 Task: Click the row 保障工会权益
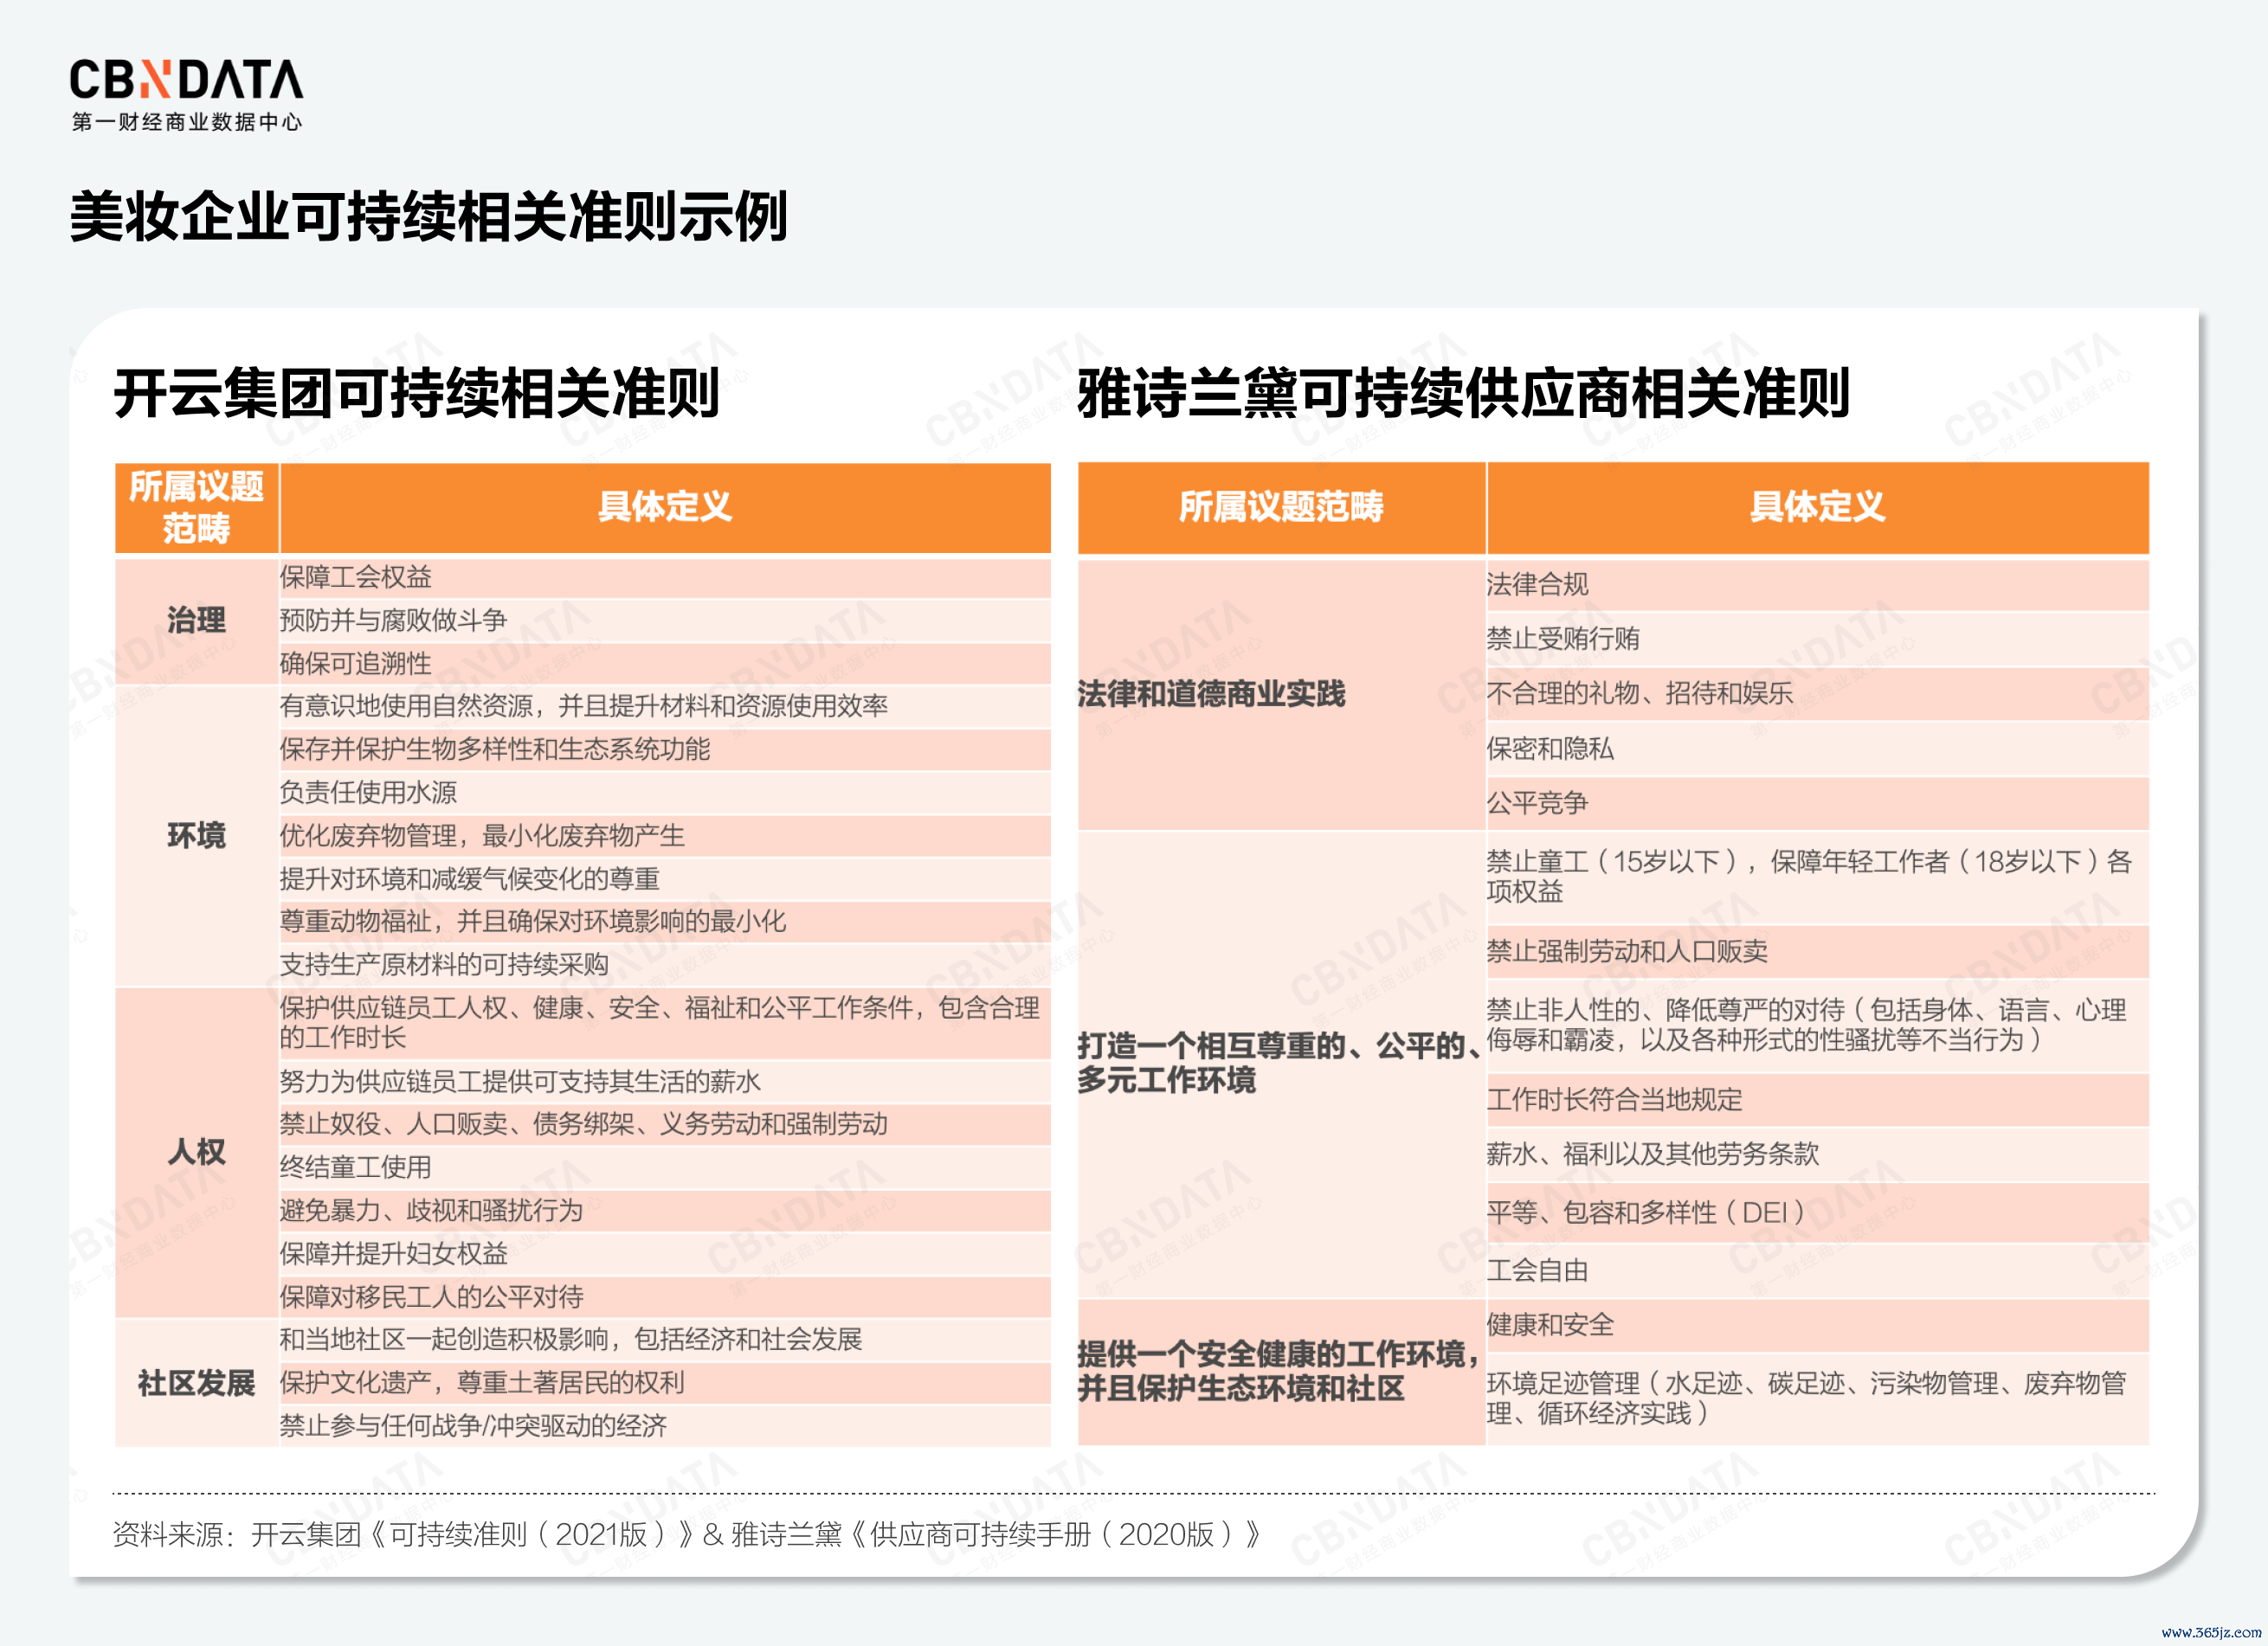356,577
